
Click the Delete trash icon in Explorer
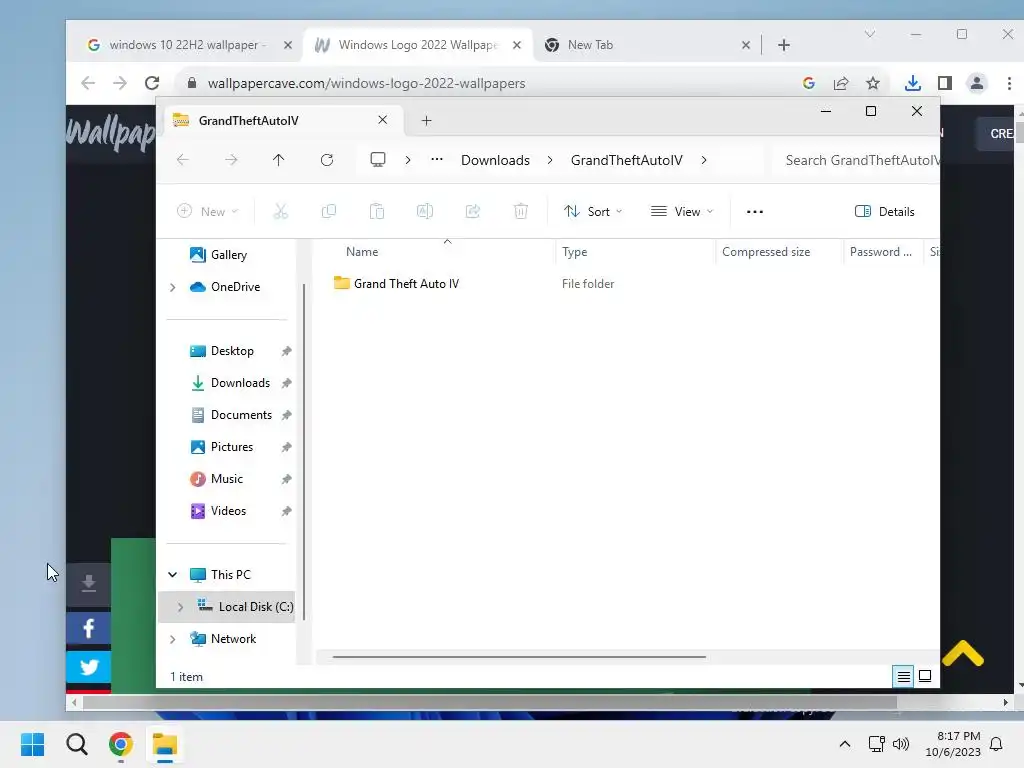point(520,211)
